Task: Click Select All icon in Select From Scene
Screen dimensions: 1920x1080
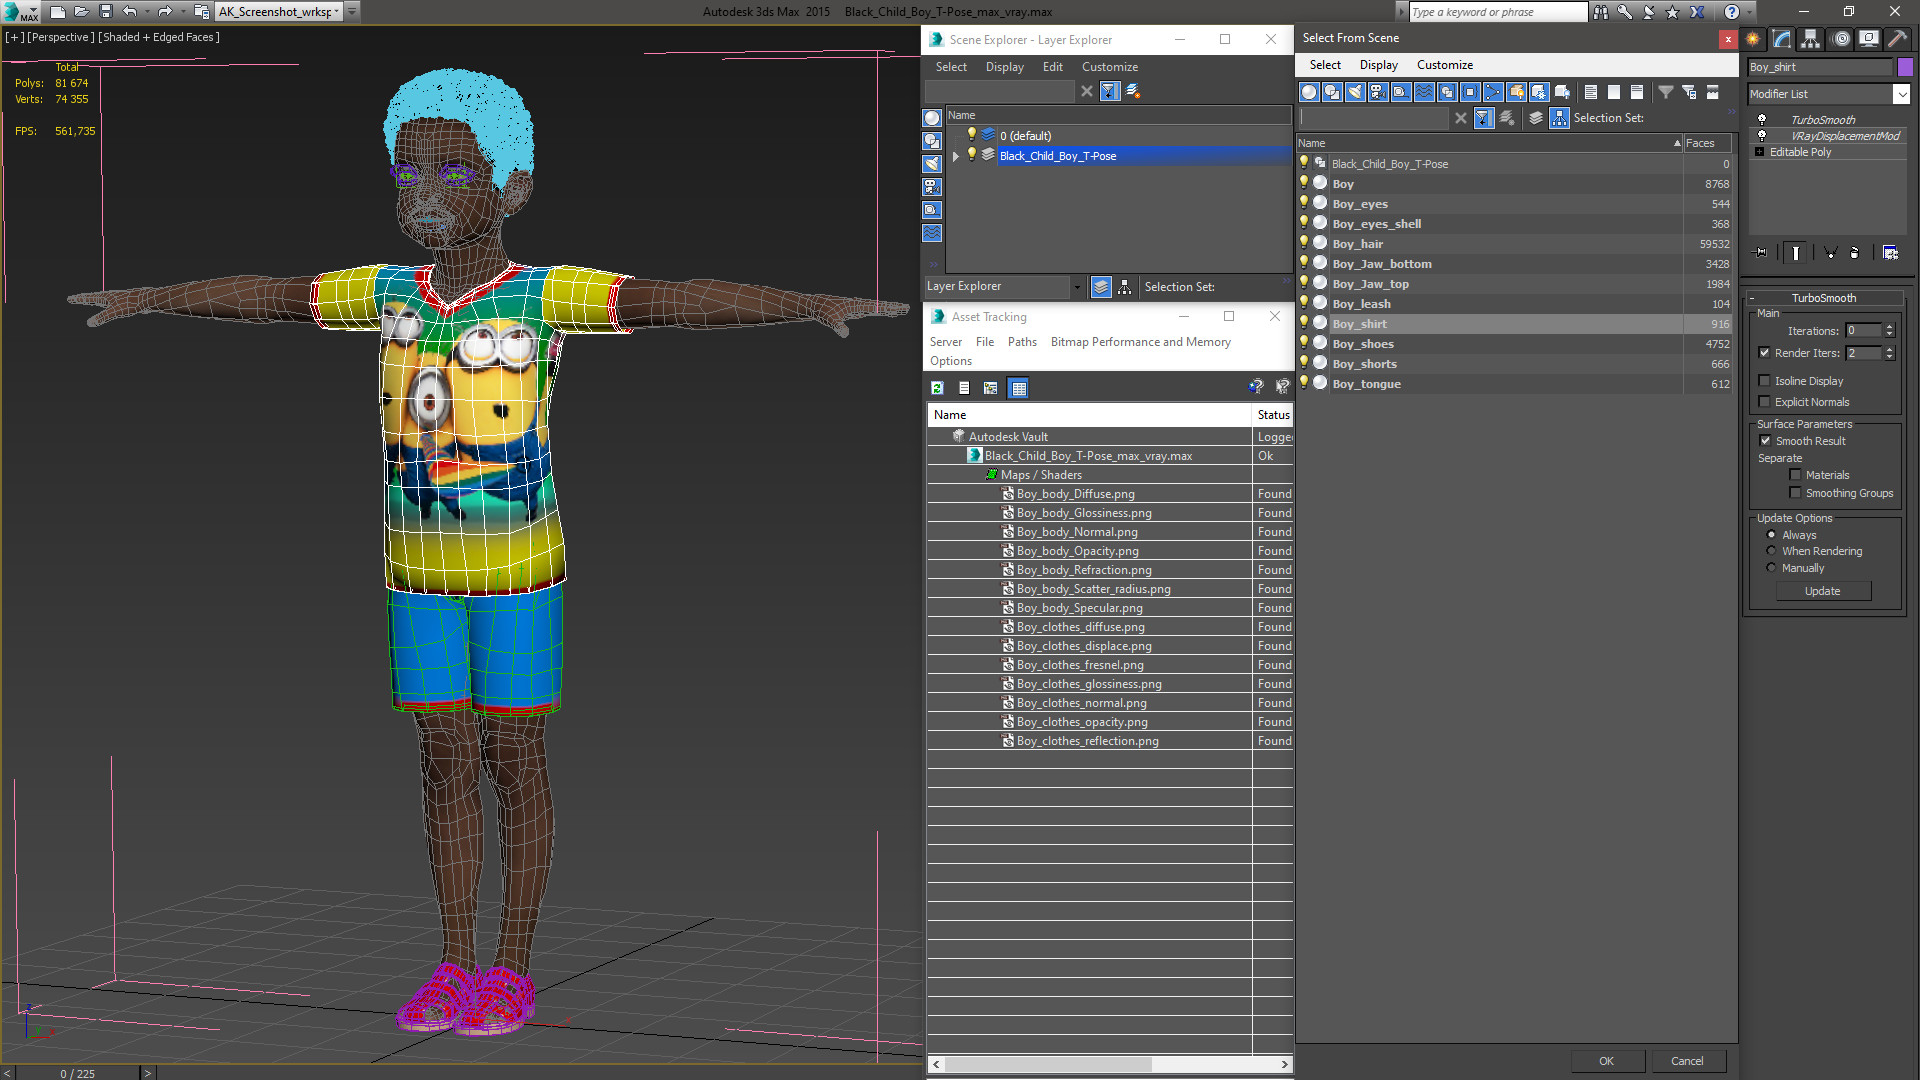Action: (x=1591, y=92)
